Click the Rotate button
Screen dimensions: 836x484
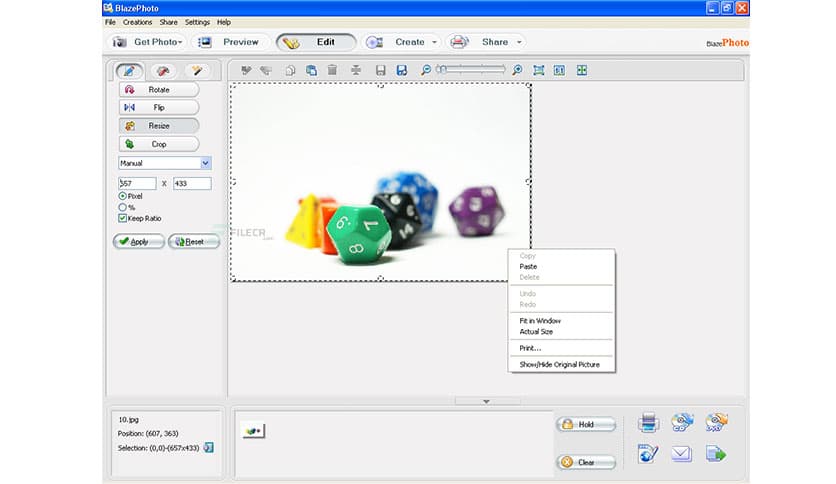[159, 90]
